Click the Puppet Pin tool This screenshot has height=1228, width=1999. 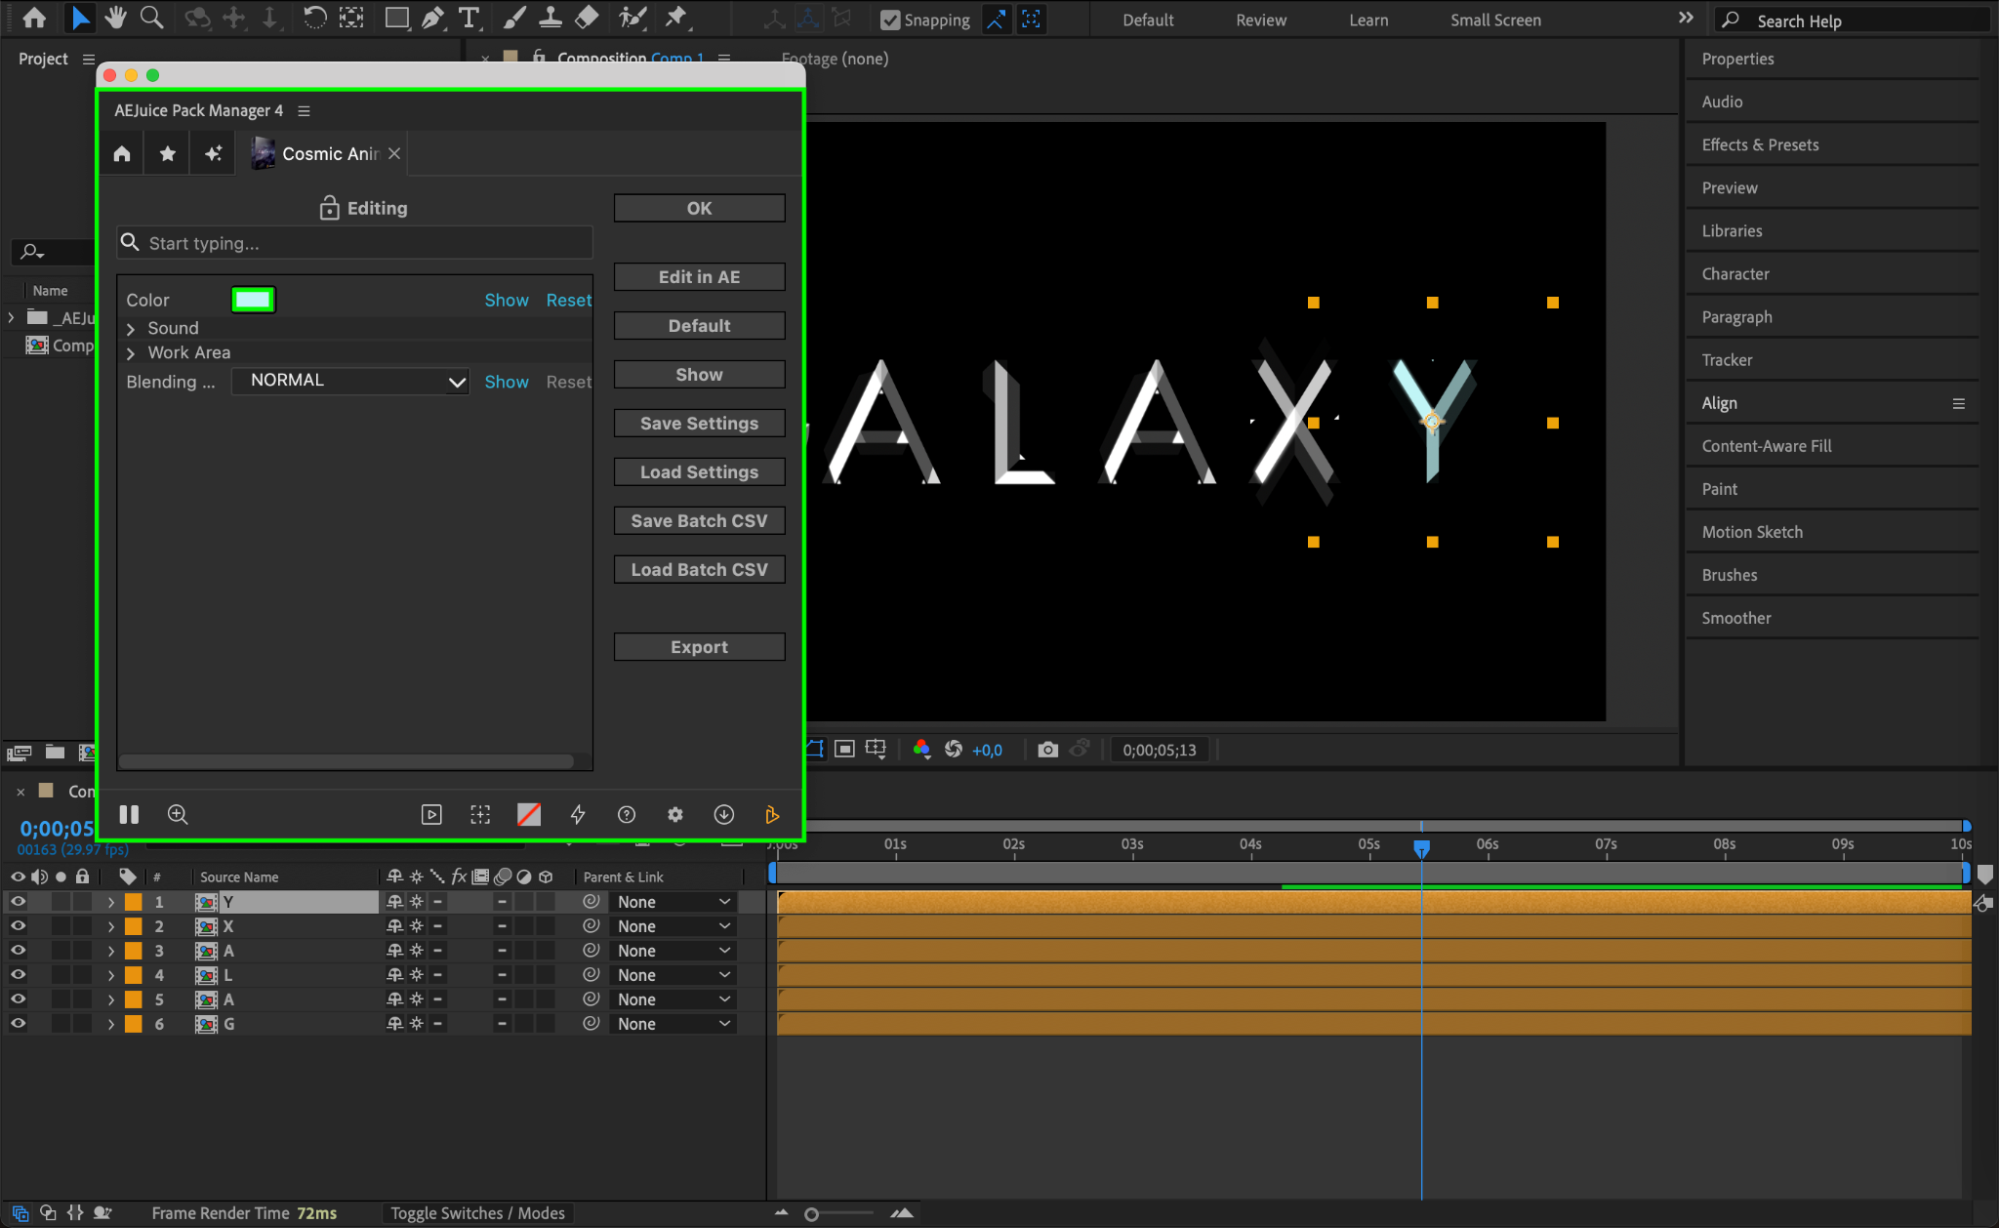(x=677, y=18)
